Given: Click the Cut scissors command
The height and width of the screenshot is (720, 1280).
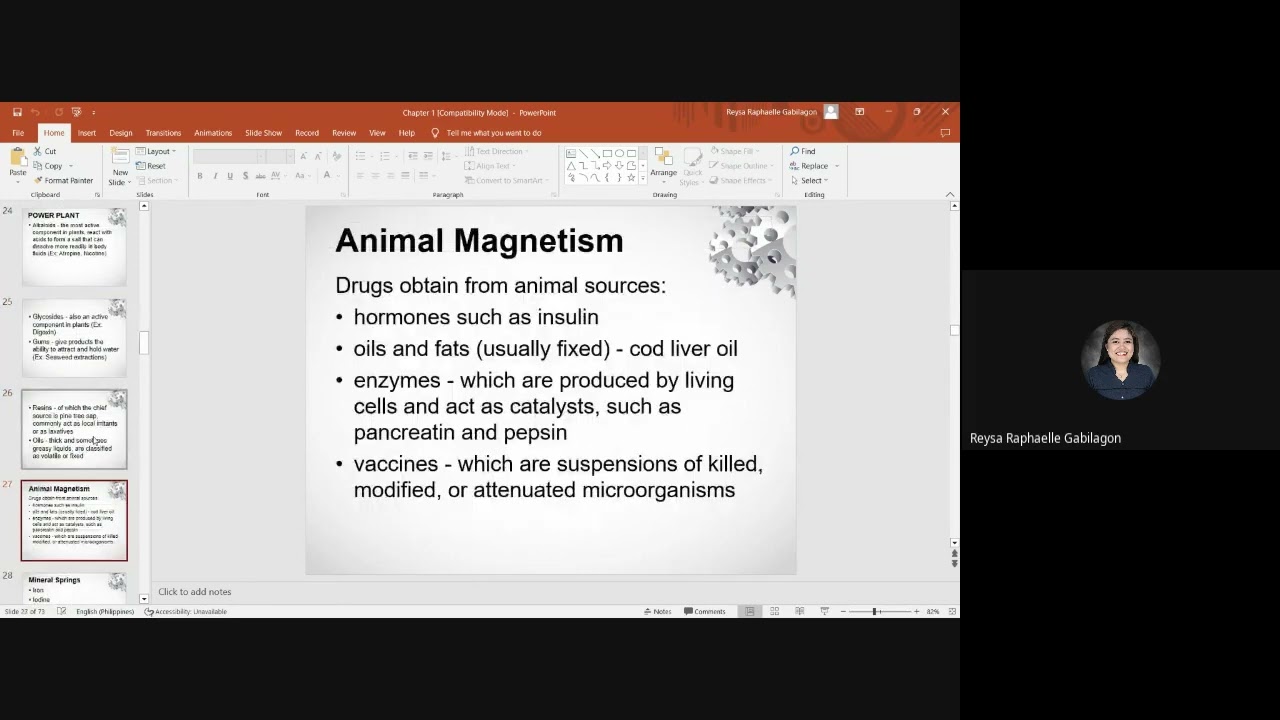Looking at the screenshot, I should tap(44, 151).
